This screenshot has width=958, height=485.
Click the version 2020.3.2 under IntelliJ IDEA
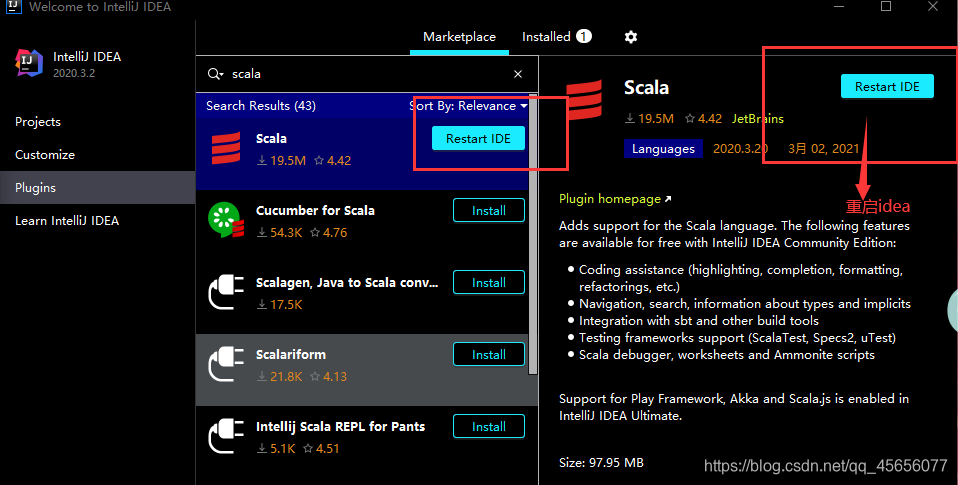[74, 73]
